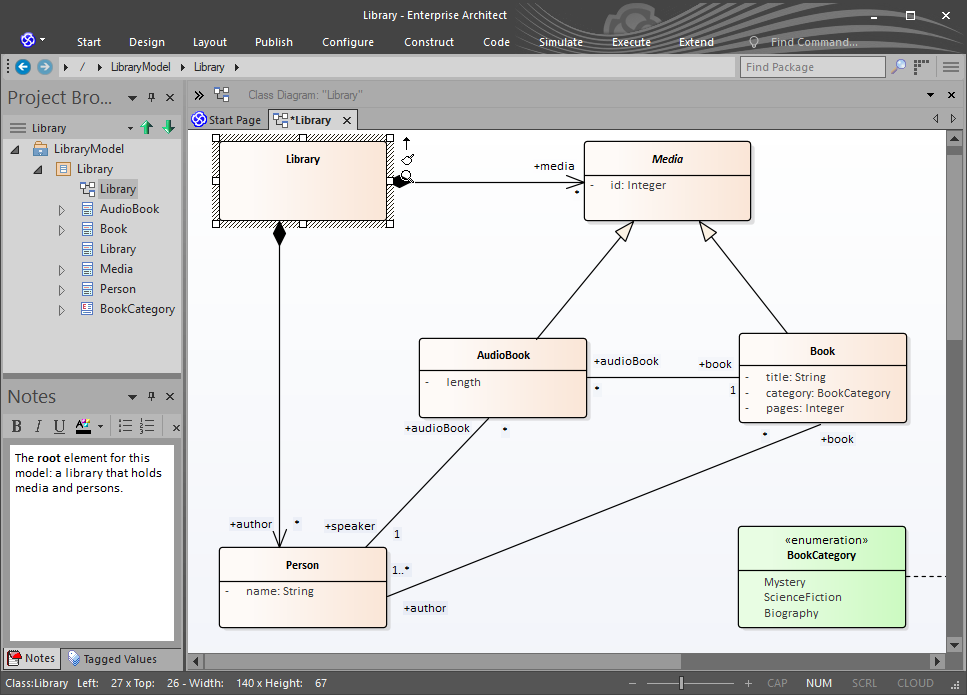Move item down with green arrow
Viewport: 967px width, 695px height.
pyautogui.click(x=168, y=128)
